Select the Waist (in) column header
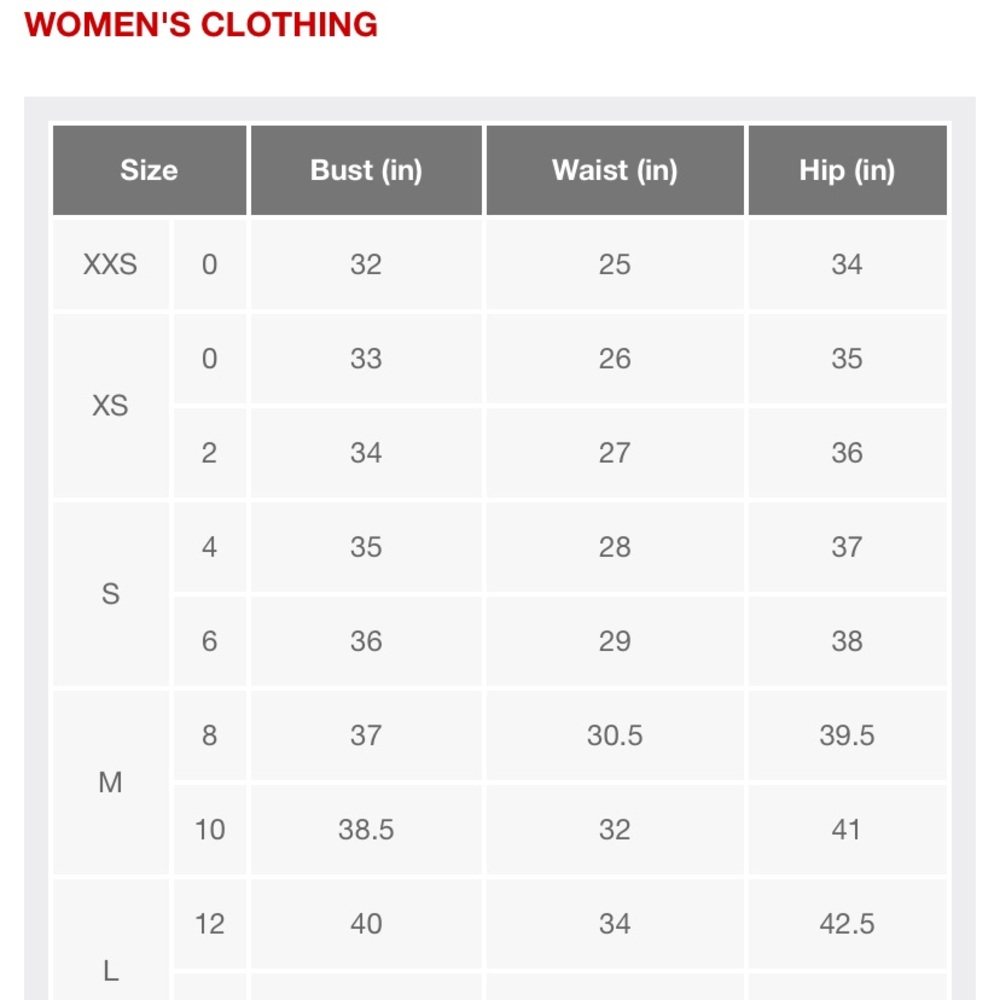The image size is (1000, 1000). coord(615,170)
